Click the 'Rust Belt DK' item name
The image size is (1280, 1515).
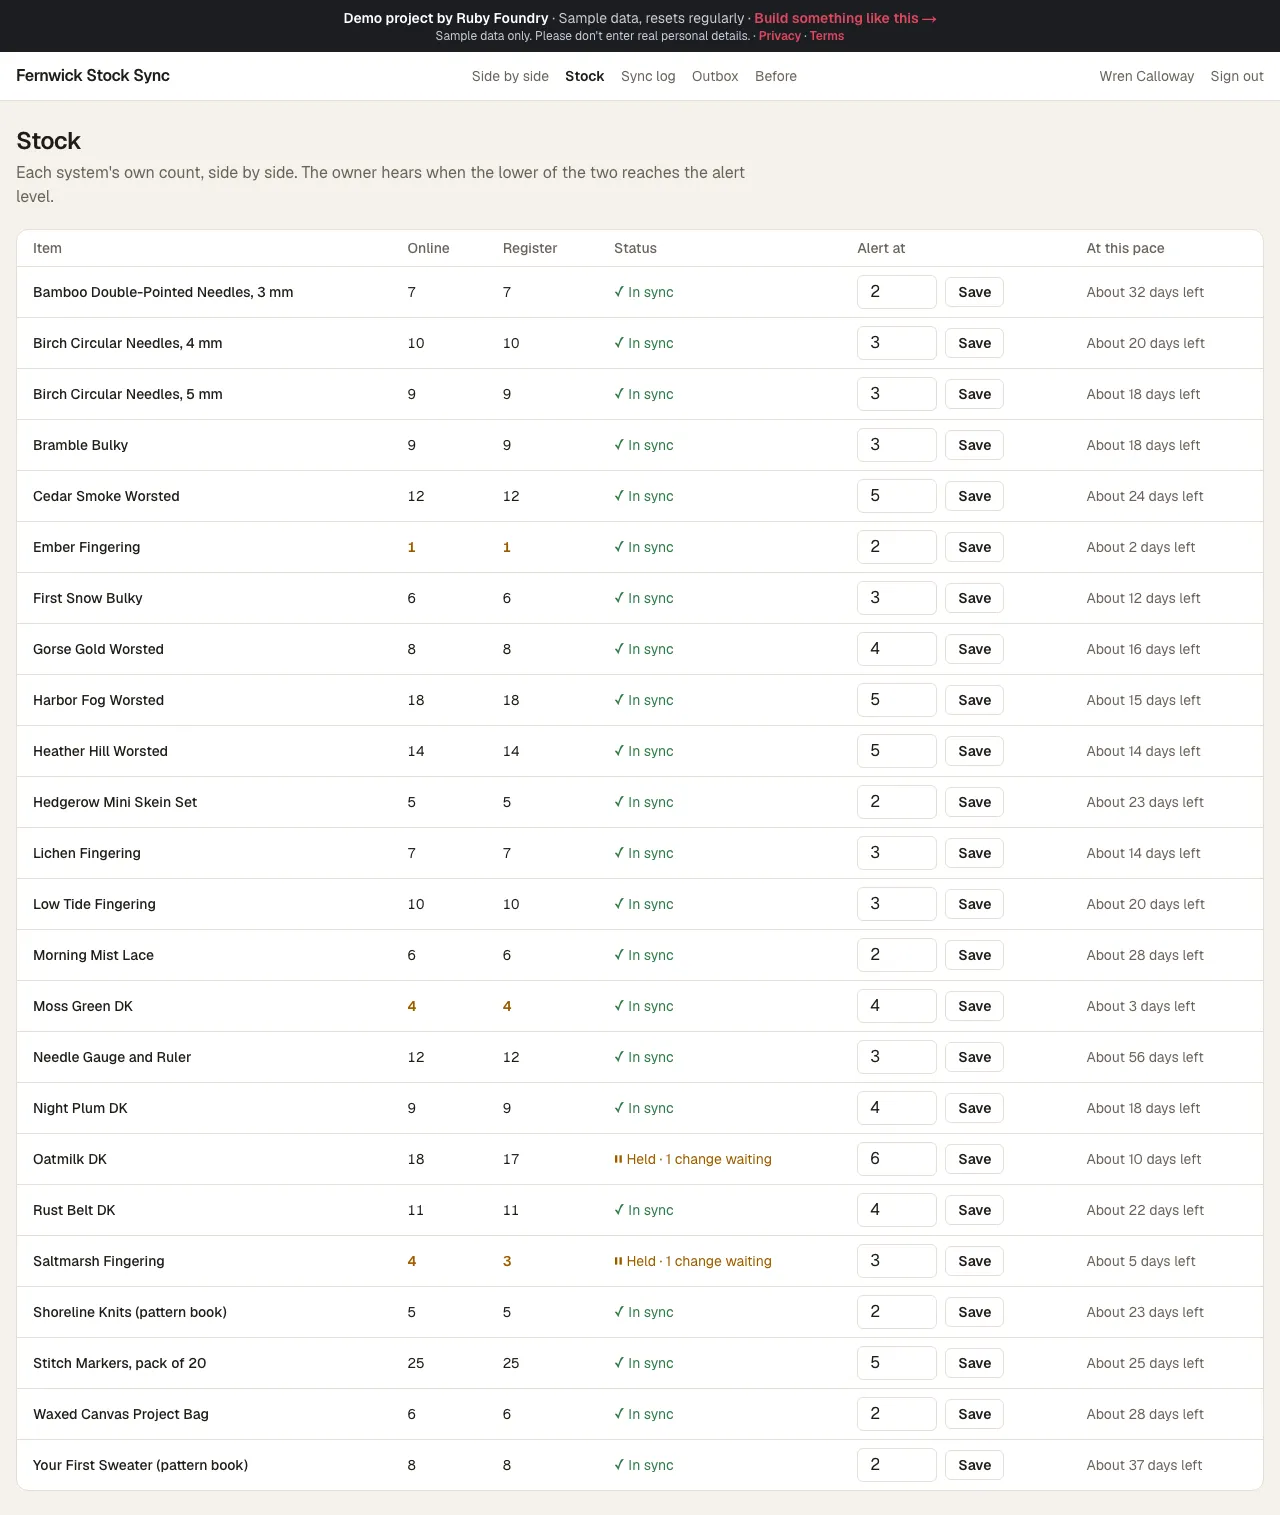click(x=74, y=1210)
